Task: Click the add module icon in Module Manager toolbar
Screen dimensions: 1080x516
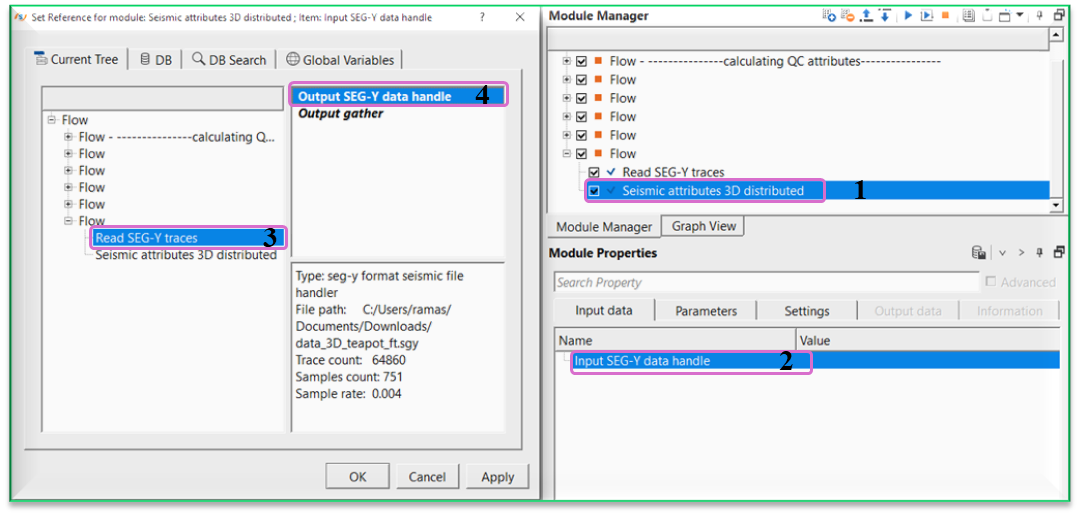Action: point(829,15)
